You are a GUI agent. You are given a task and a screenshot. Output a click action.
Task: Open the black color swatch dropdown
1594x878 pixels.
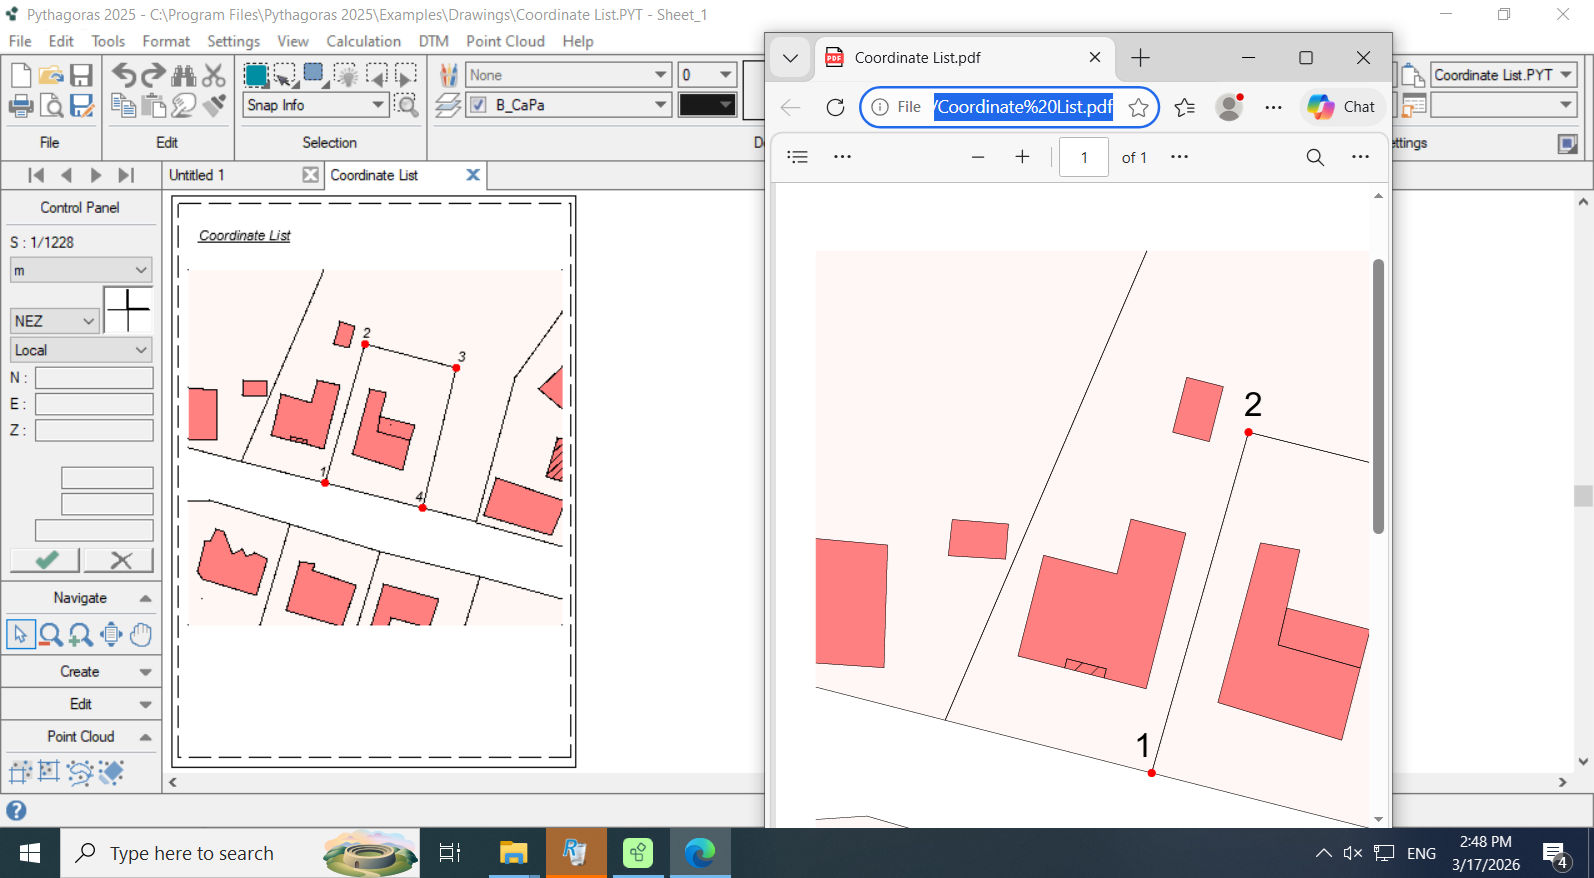707,105
